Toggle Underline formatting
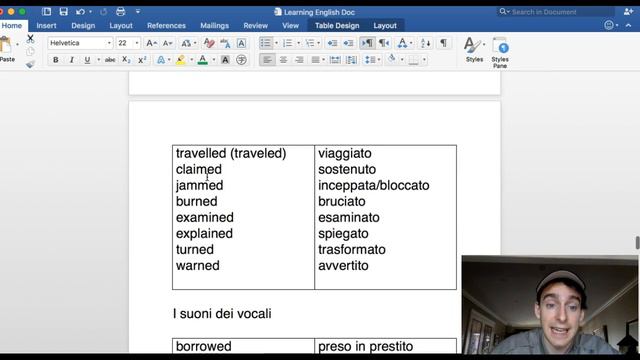Viewport: 640px width, 360px height. point(87,60)
